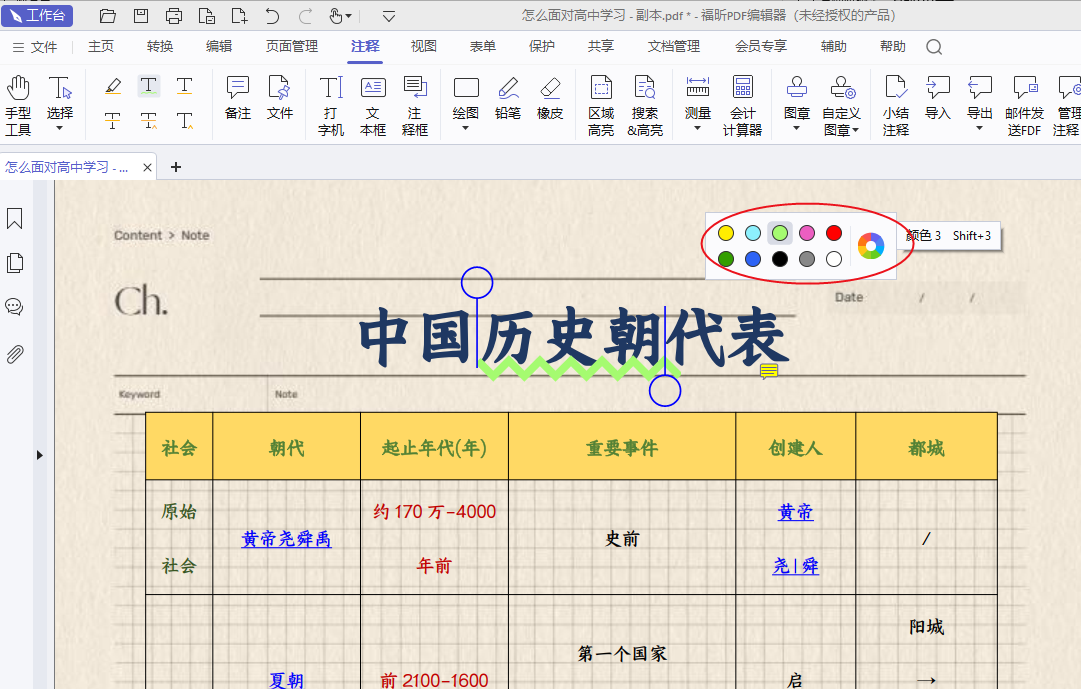The width and height of the screenshot is (1081, 689).
Task: Open the Bookmarks panel in left sidebar
Action: coord(15,219)
